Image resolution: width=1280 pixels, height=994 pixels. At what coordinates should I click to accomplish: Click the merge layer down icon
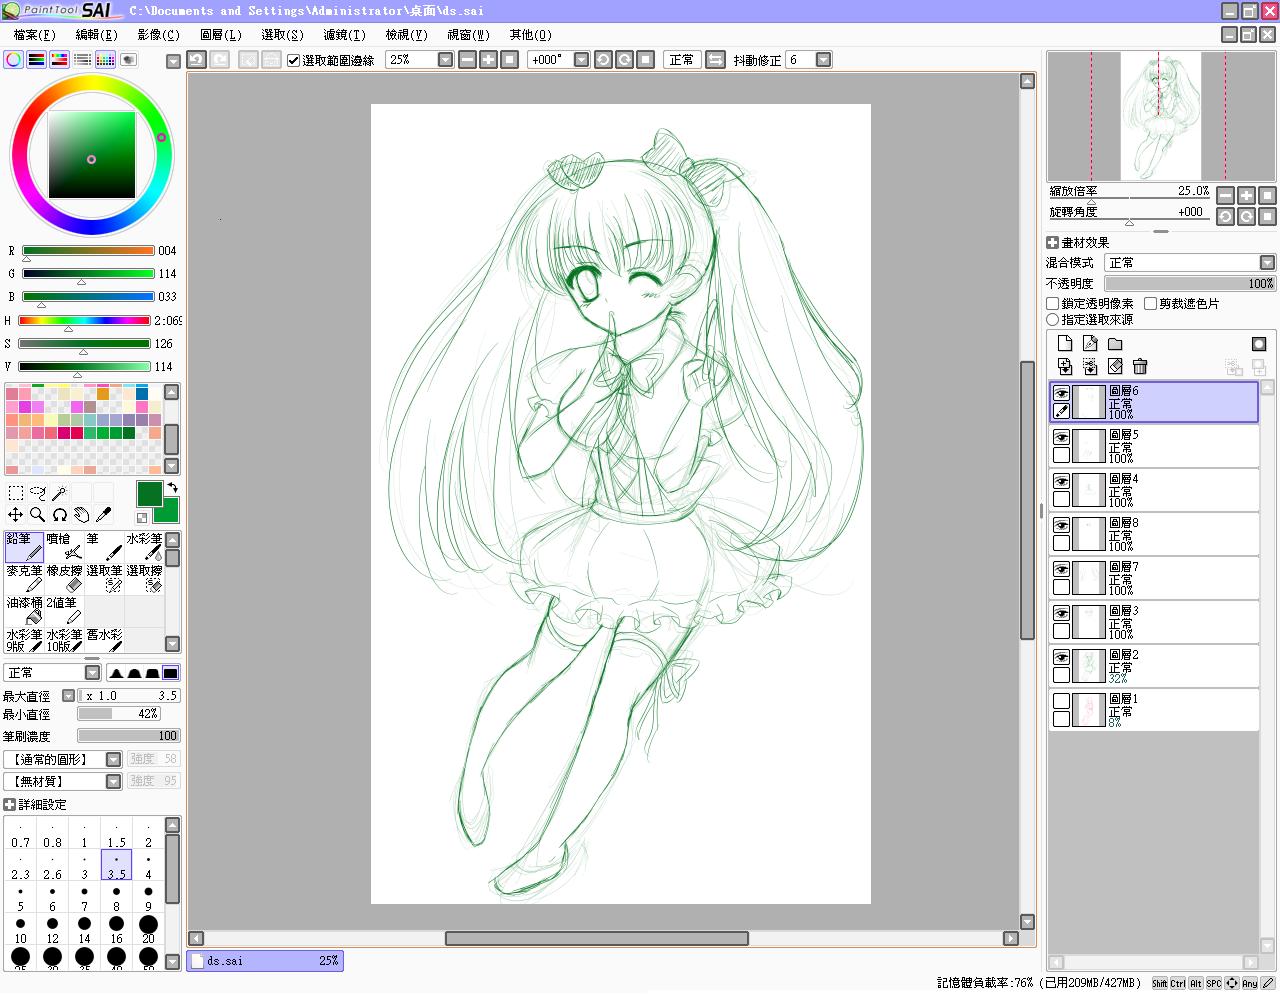tap(1065, 367)
